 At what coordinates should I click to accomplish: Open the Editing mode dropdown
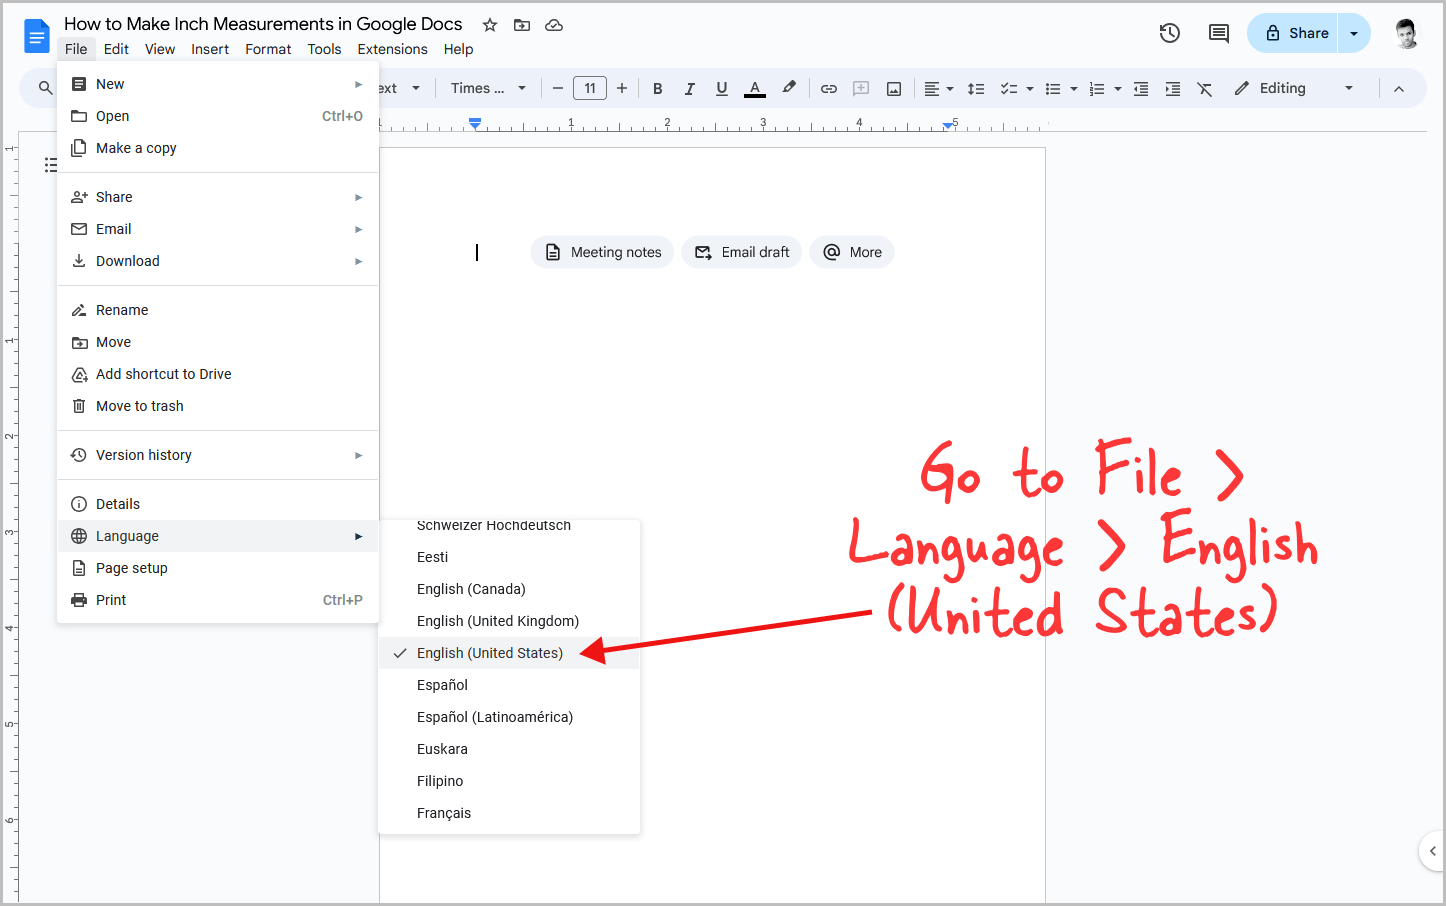1294,88
